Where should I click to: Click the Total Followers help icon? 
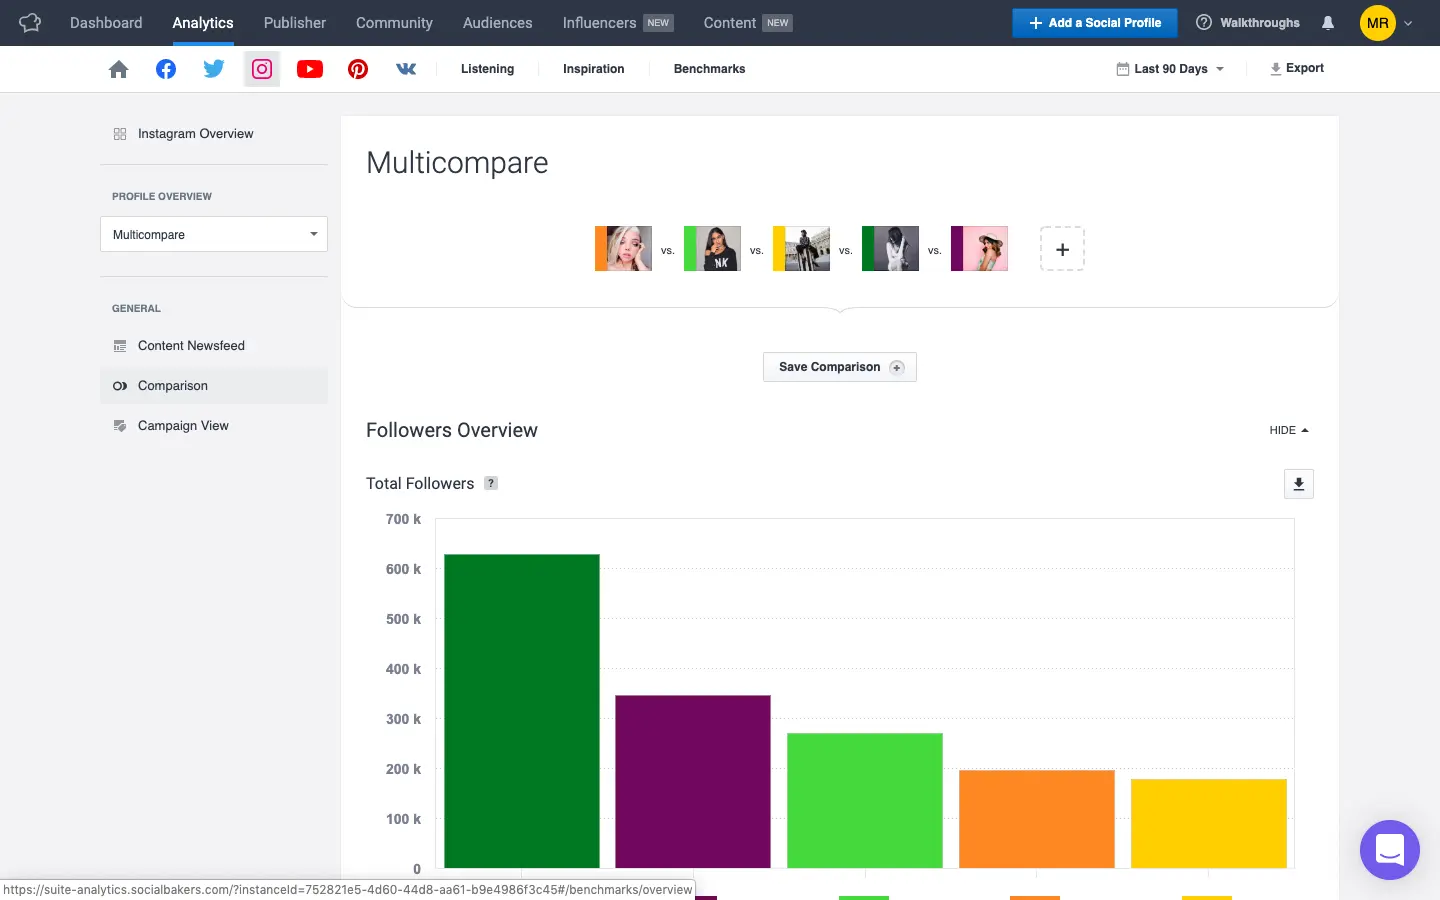tap(491, 483)
